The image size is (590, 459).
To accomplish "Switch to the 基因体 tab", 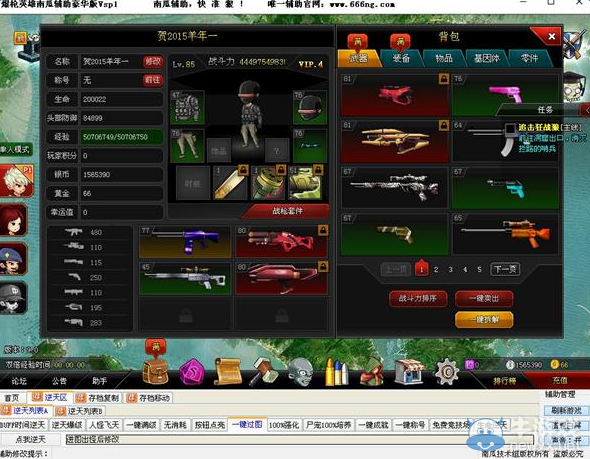I will [487, 58].
